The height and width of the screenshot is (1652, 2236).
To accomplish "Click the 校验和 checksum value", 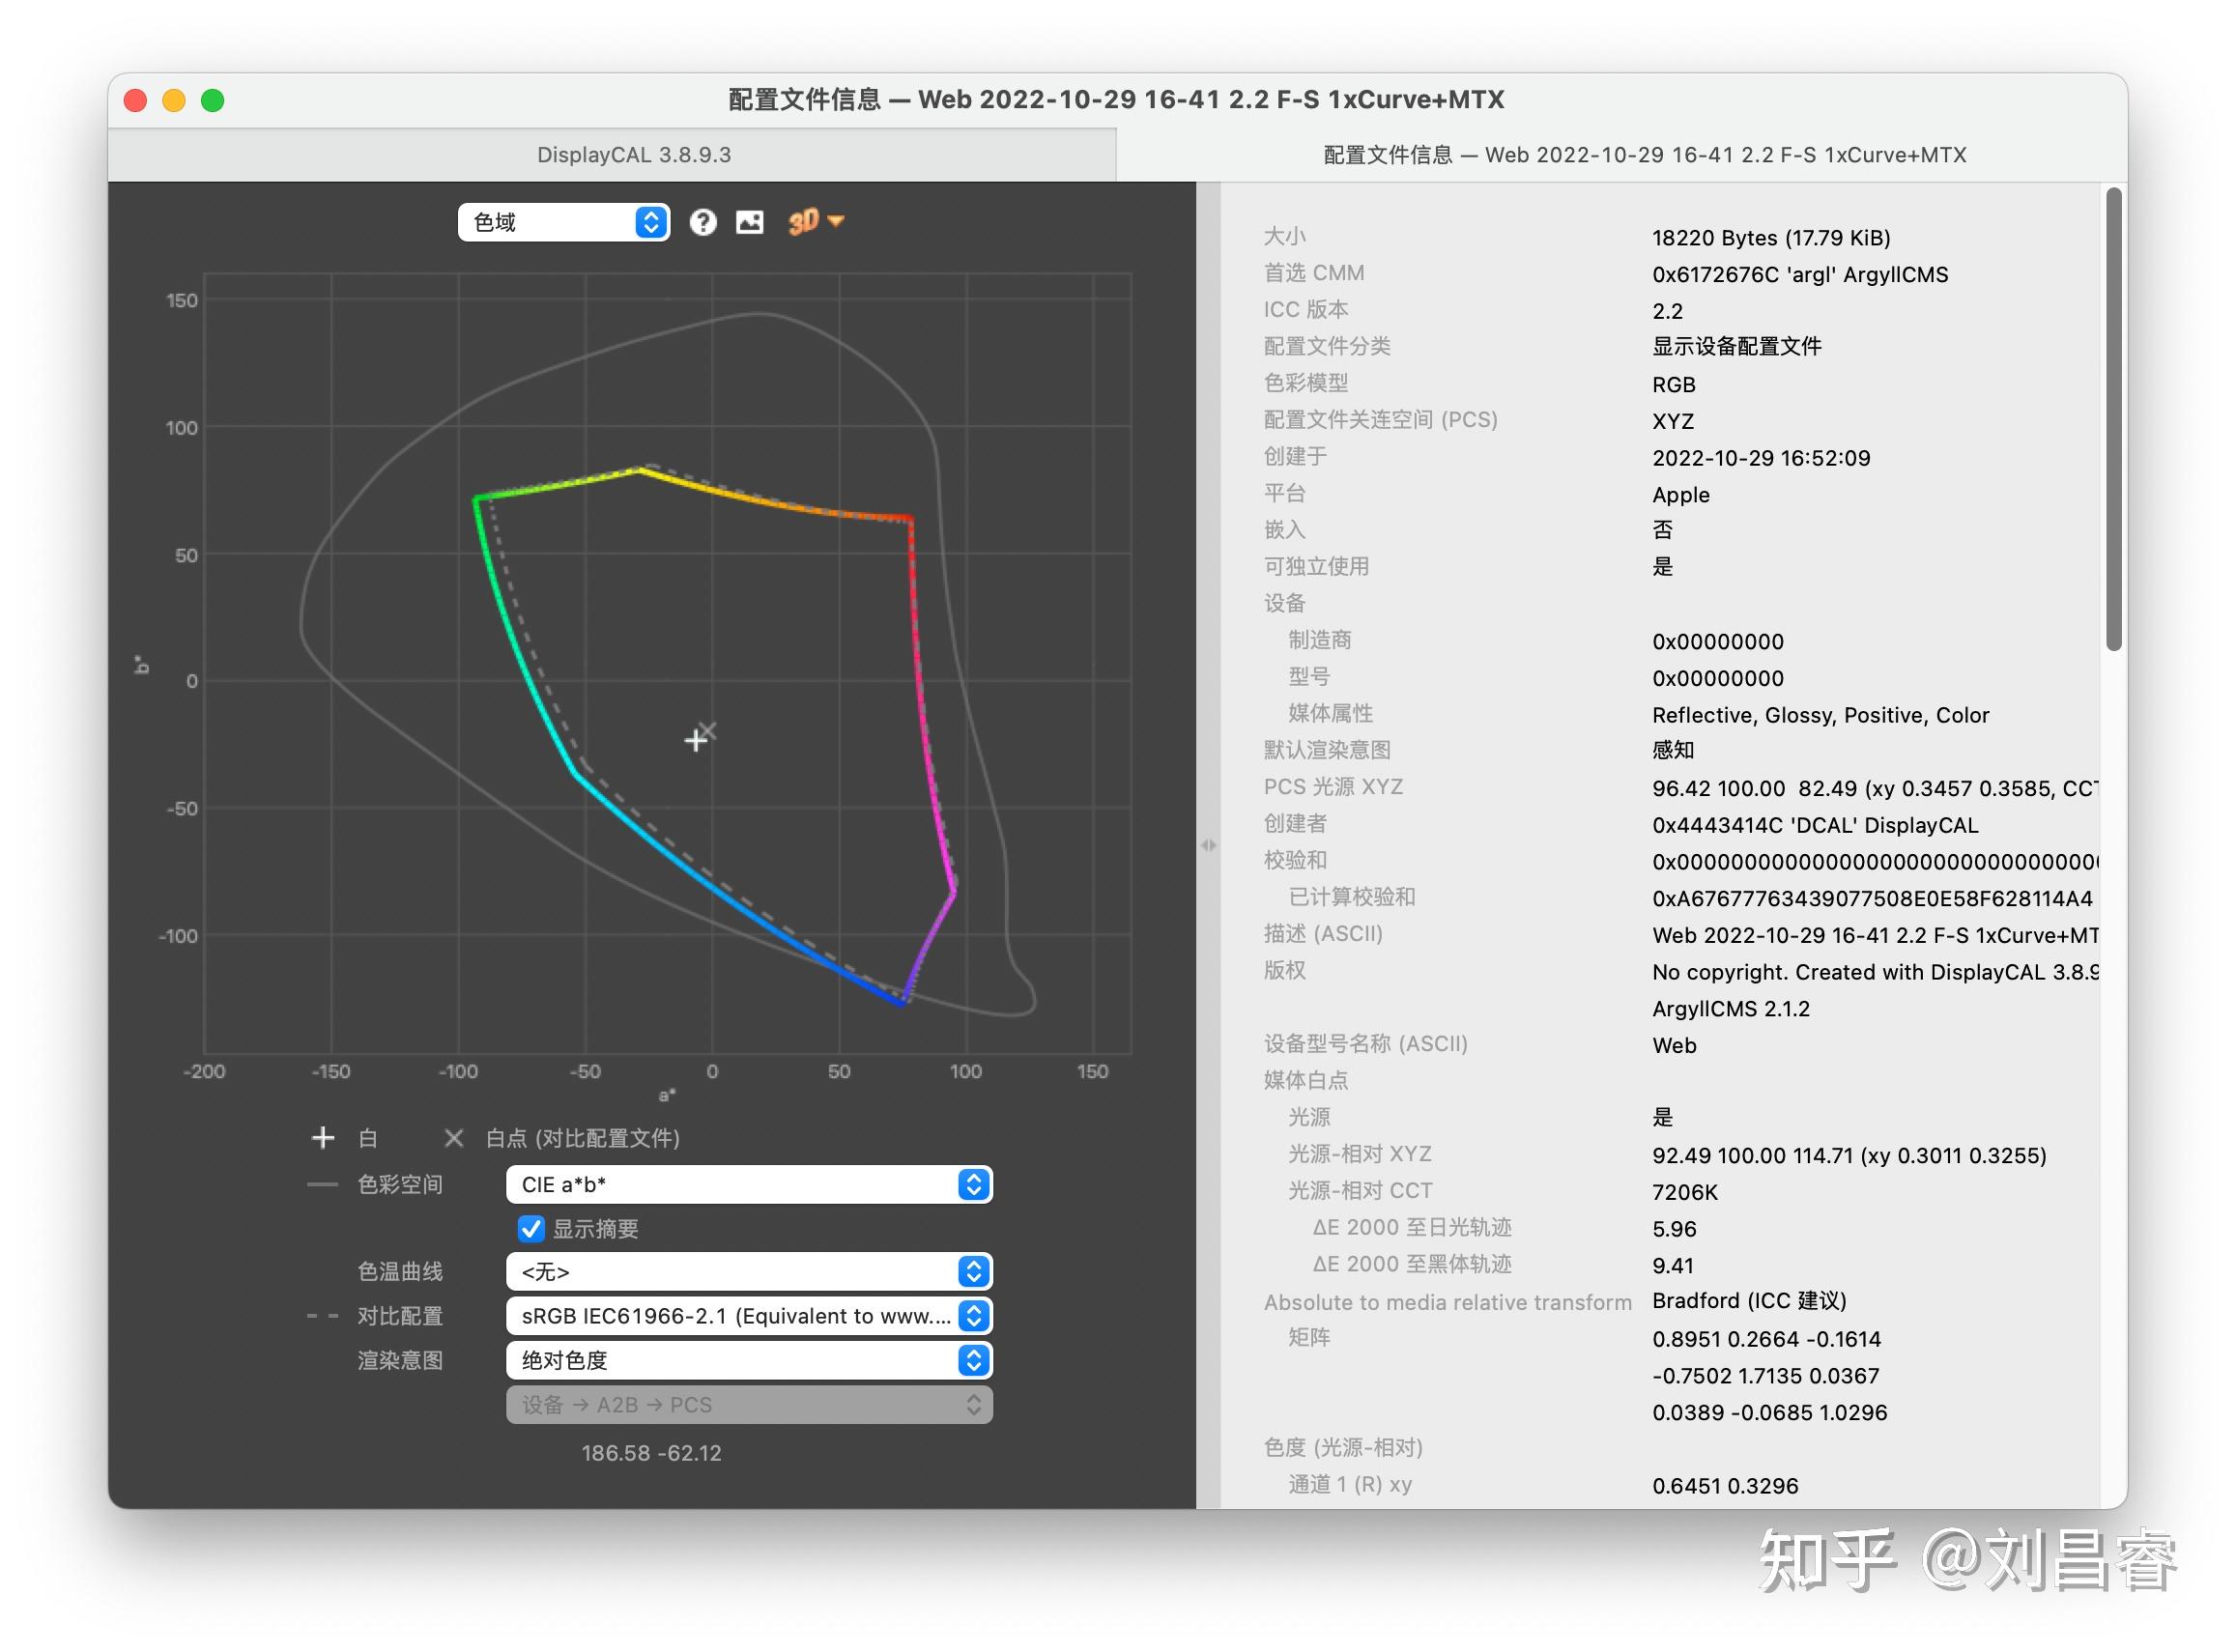I will pyautogui.click(x=1874, y=862).
